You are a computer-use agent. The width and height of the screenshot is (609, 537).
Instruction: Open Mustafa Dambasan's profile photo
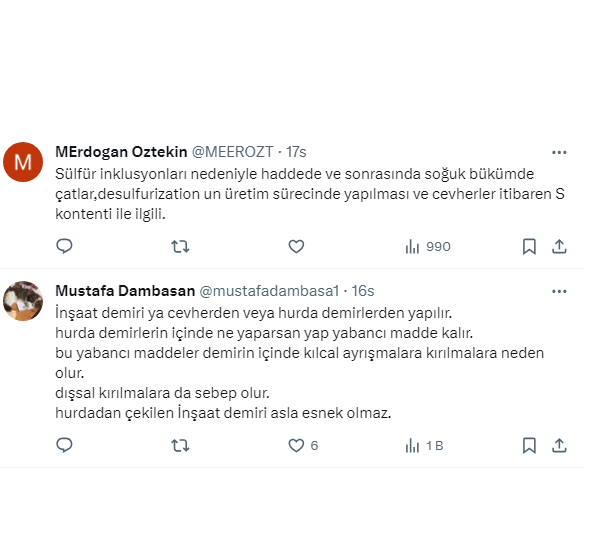(24, 300)
